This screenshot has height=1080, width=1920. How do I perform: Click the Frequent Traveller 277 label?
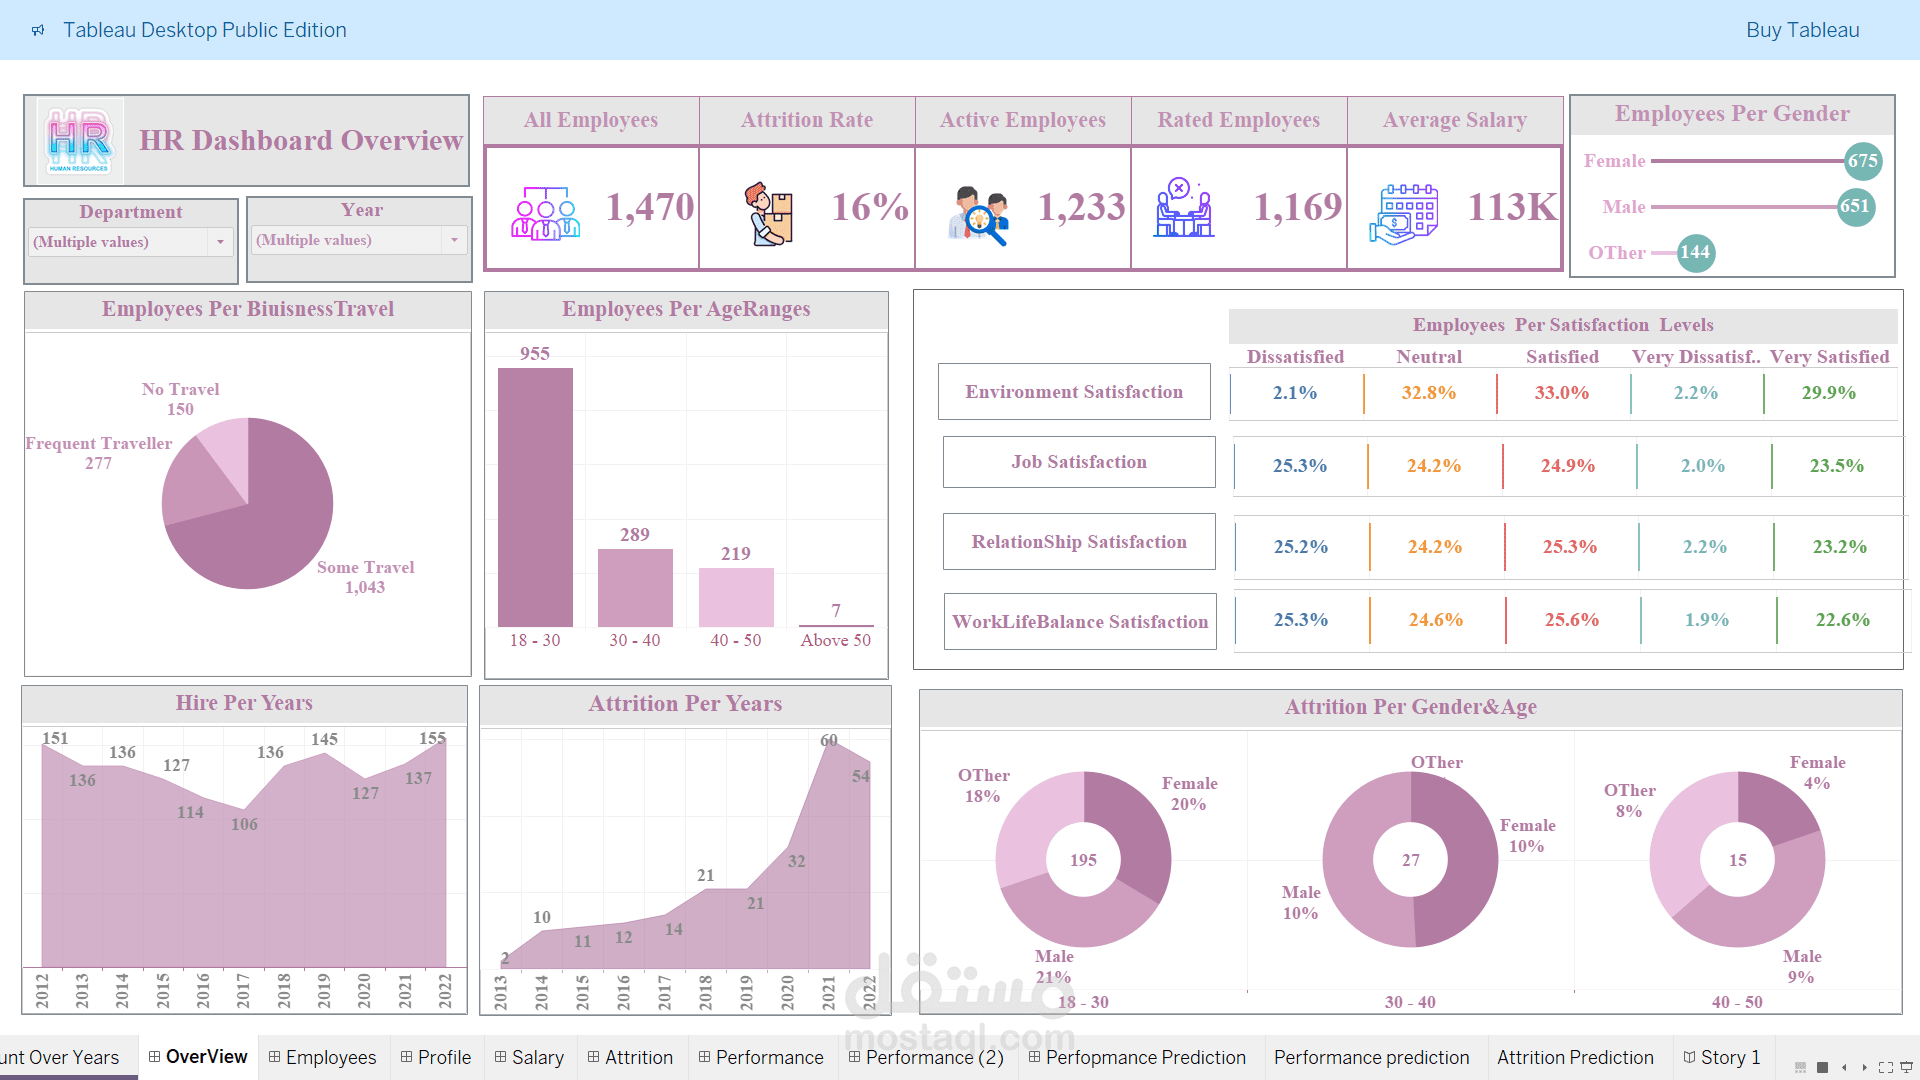(99, 453)
